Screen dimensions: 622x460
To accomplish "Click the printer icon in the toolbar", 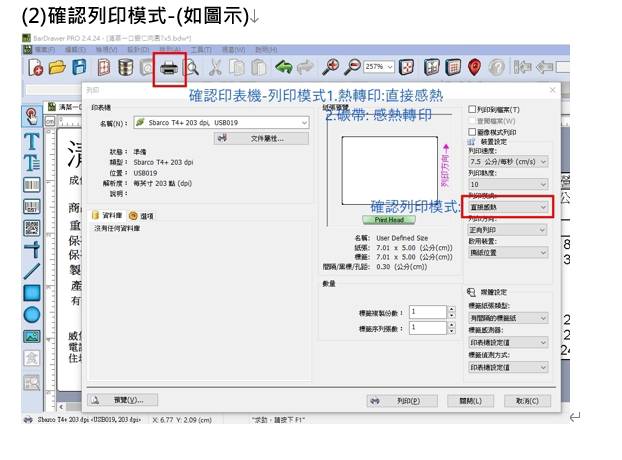I will (x=169, y=67).
